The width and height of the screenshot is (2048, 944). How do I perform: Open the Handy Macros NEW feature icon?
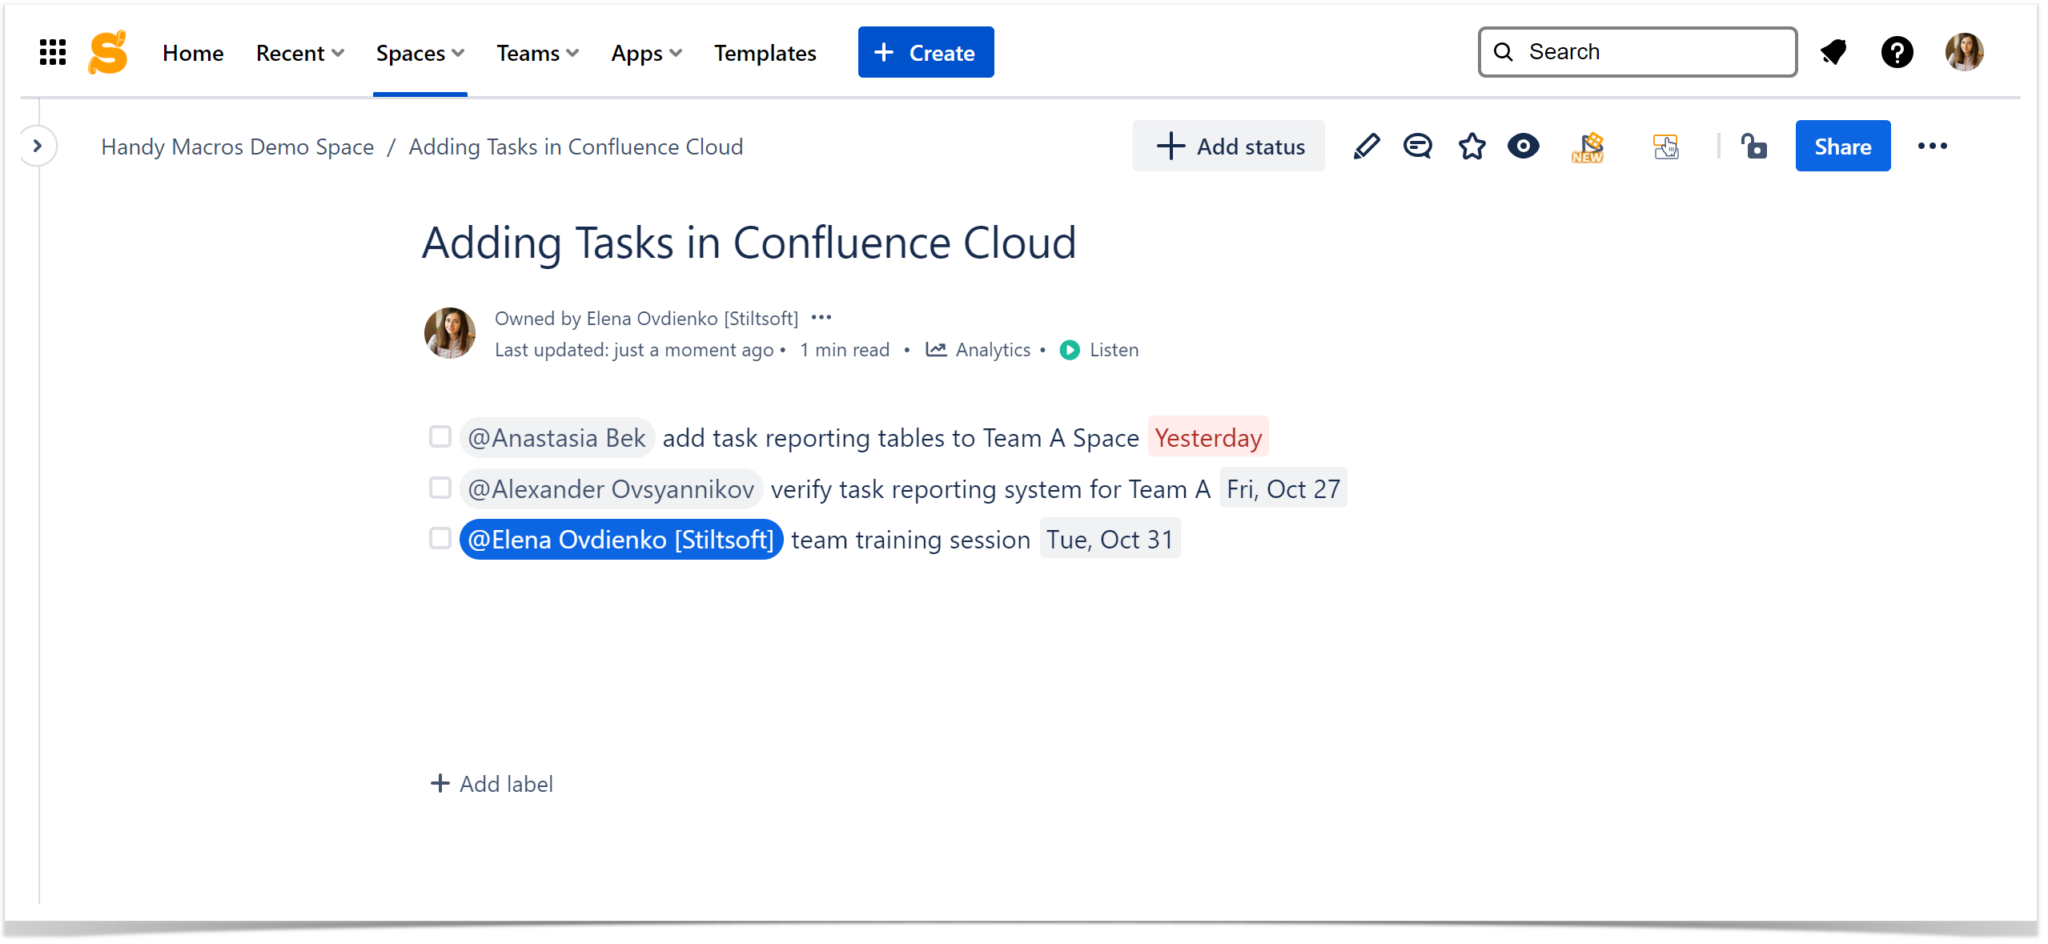1587,146
